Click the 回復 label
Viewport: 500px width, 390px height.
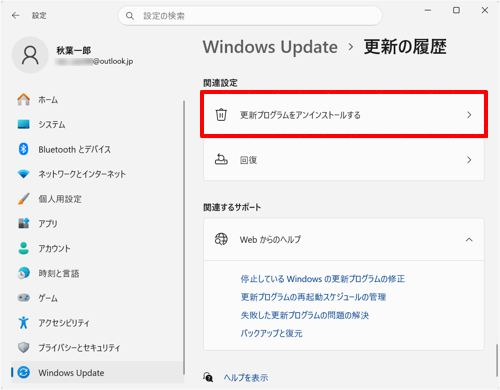[248, 160]
